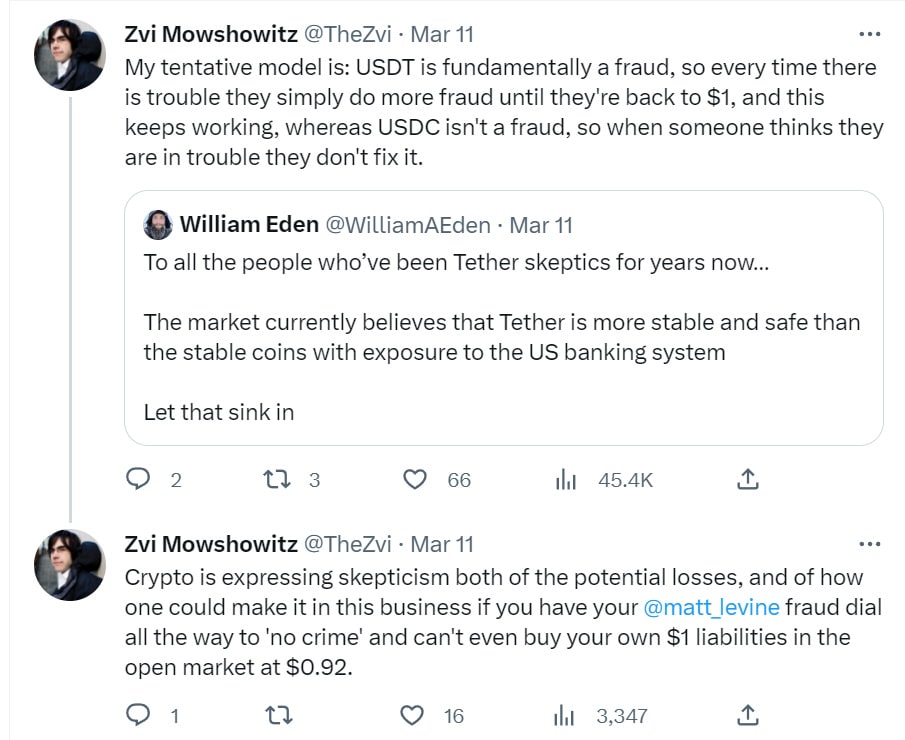Share the second tweet

pos(747,715)
